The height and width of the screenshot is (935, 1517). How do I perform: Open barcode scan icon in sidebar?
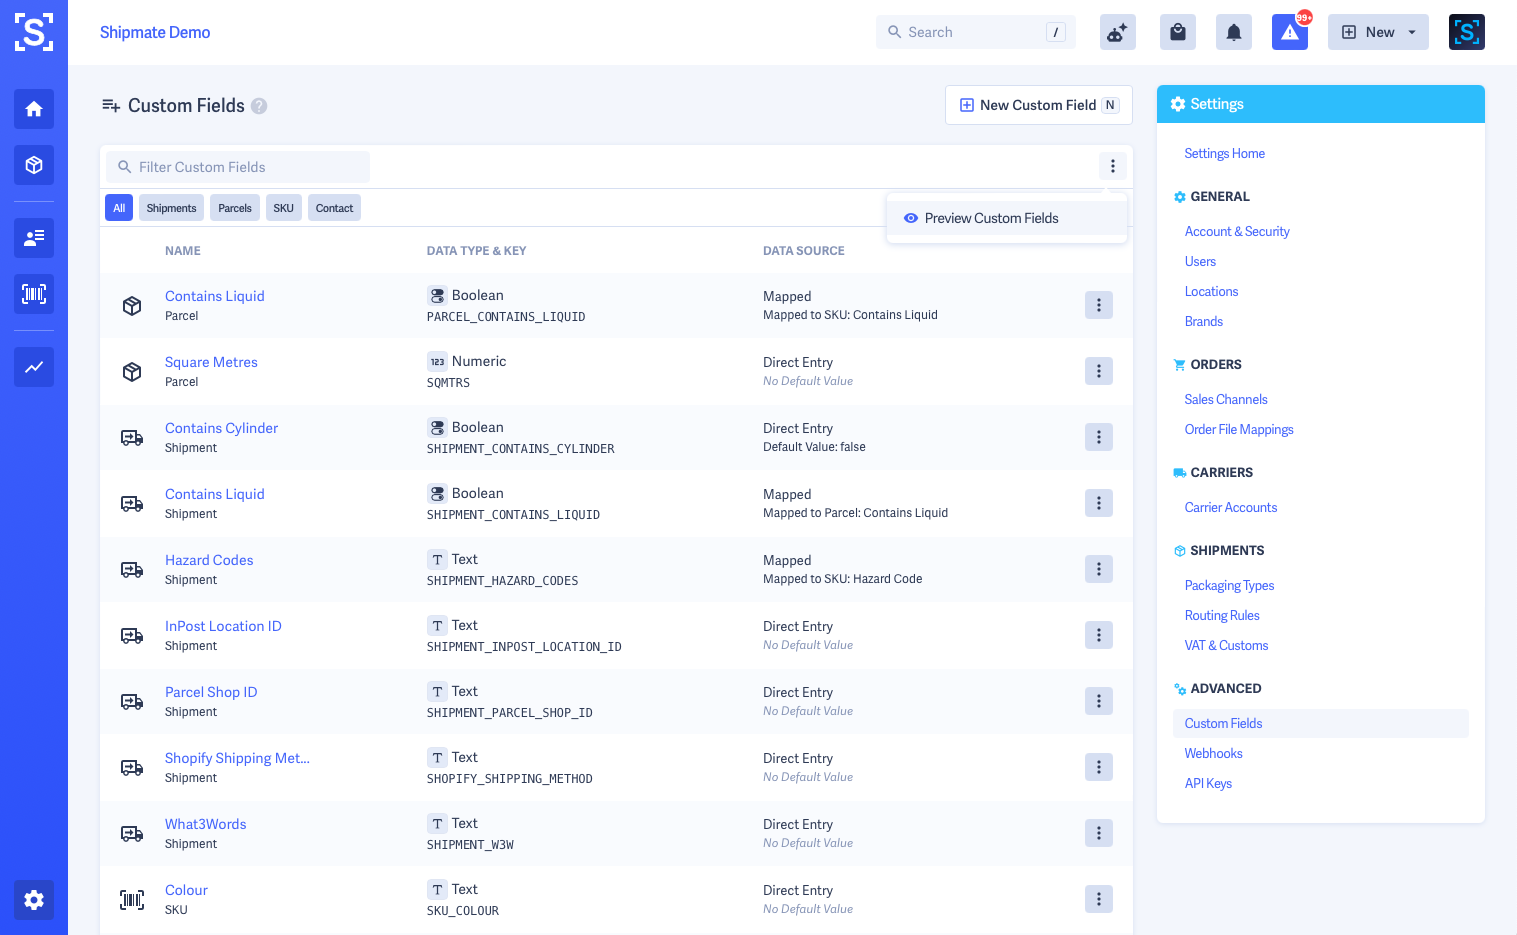[x=34, y=294]
